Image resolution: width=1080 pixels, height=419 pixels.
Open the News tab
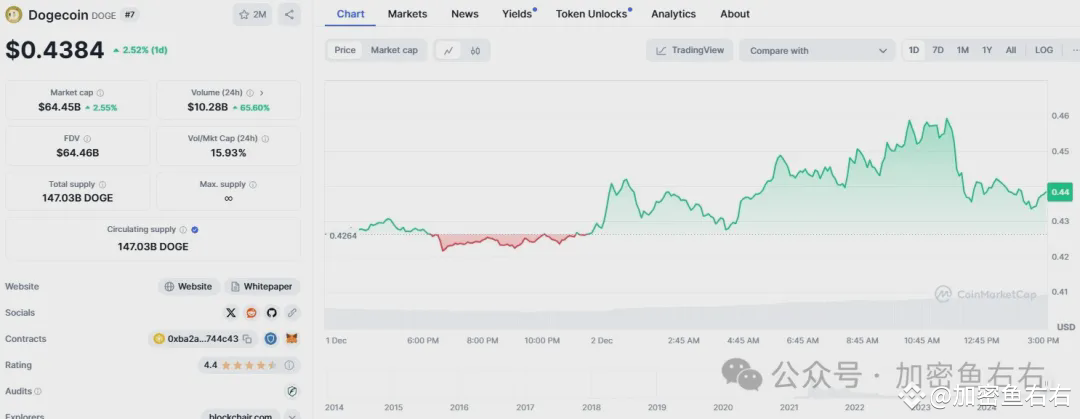click(465, 14)
